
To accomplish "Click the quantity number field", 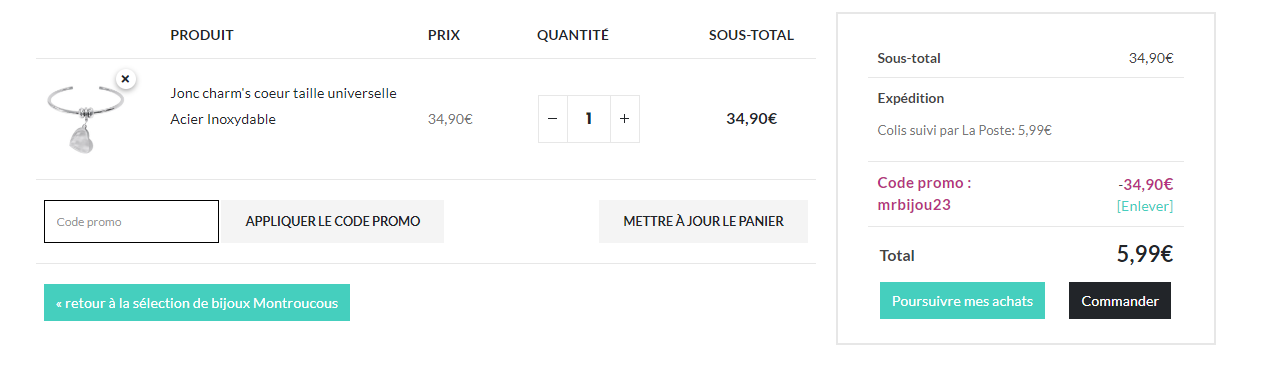I will 589,119.
